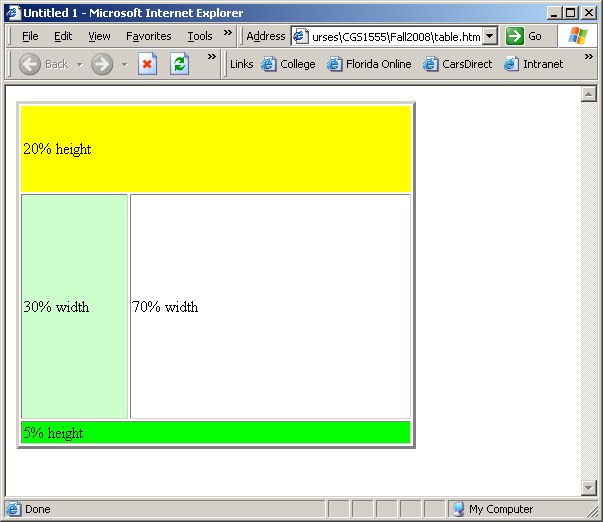Screen dimensions: 603x522
Task: Click the page icon in status bar
Action: tap(13, 509)
